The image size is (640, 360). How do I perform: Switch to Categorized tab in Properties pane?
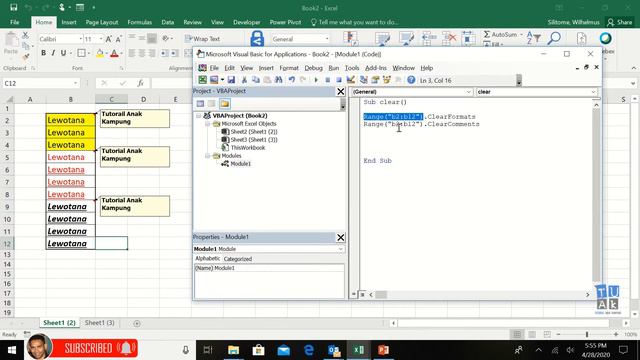coord(238,259)
